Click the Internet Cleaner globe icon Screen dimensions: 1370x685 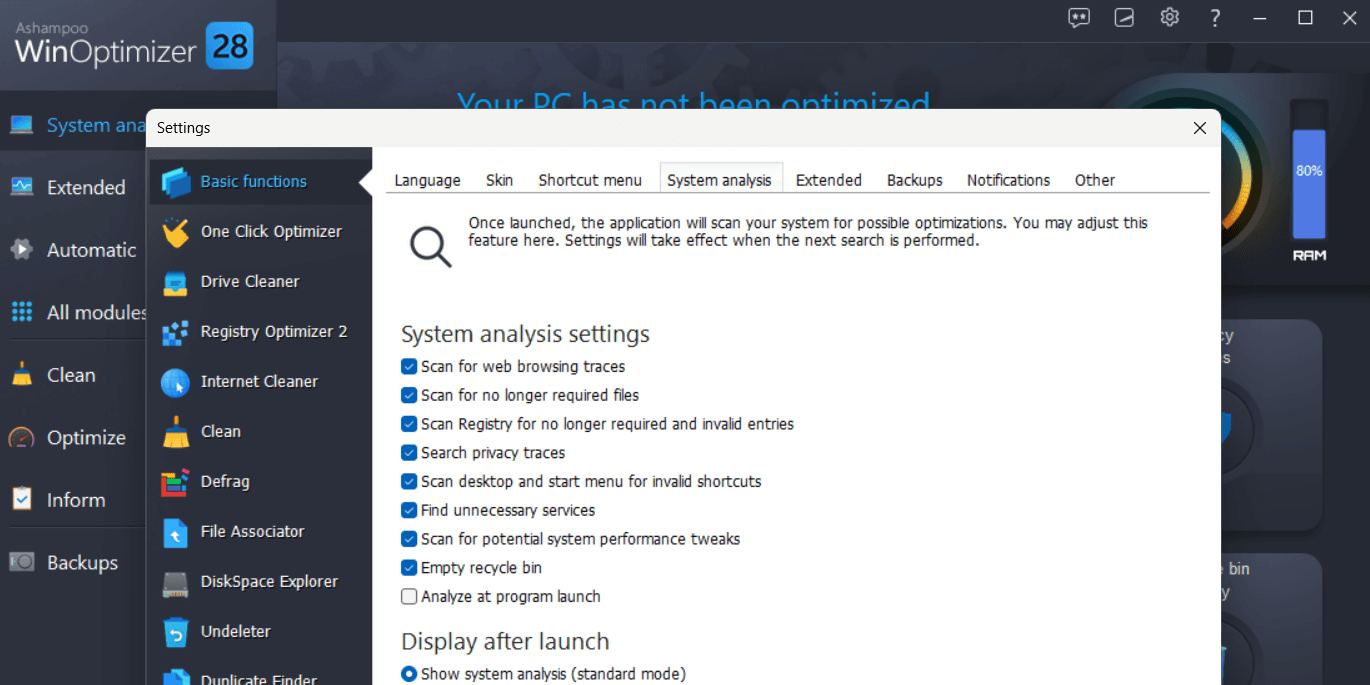click(x=176, y=382)
